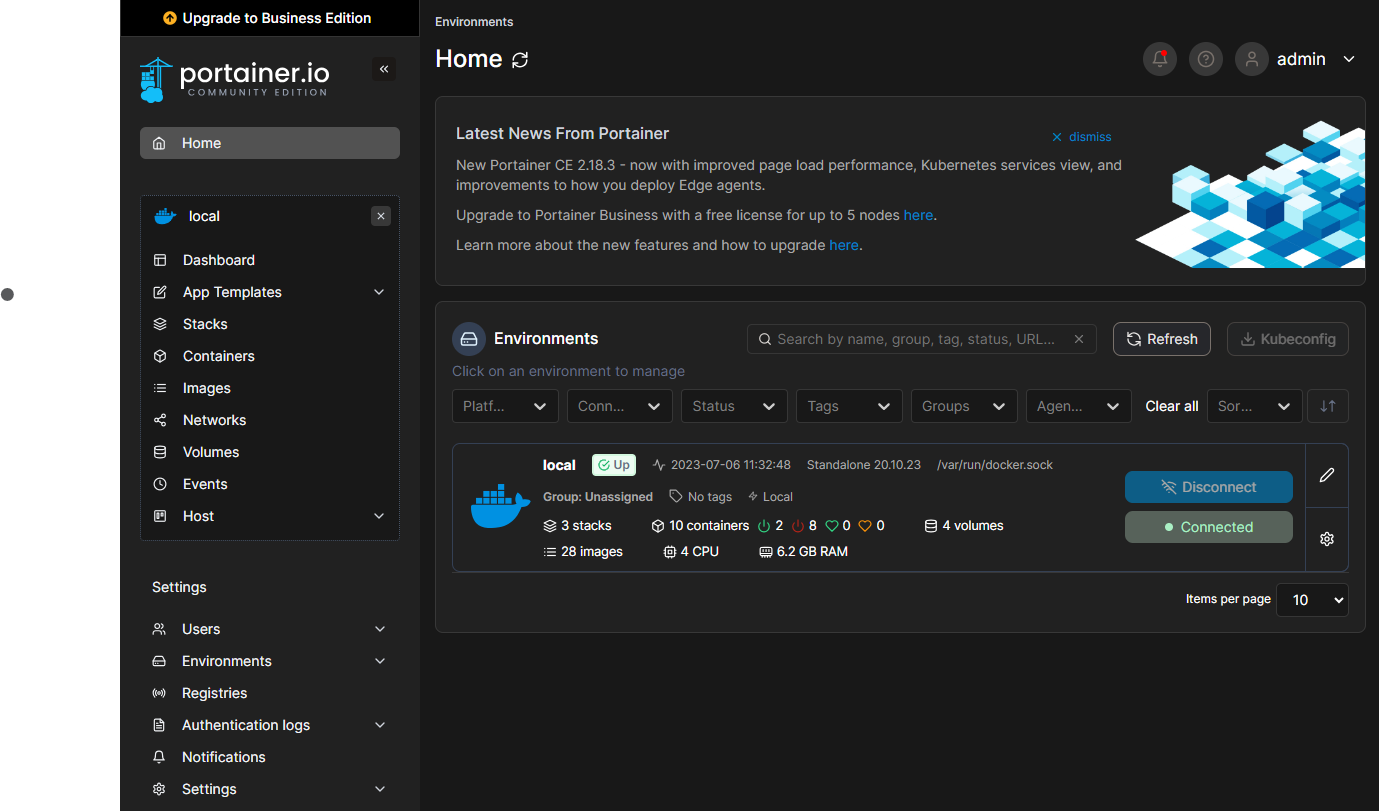Screen dimensions: 1379x811
Task: Click the Containers cube icon in sidebar
Action: point(160,356)
